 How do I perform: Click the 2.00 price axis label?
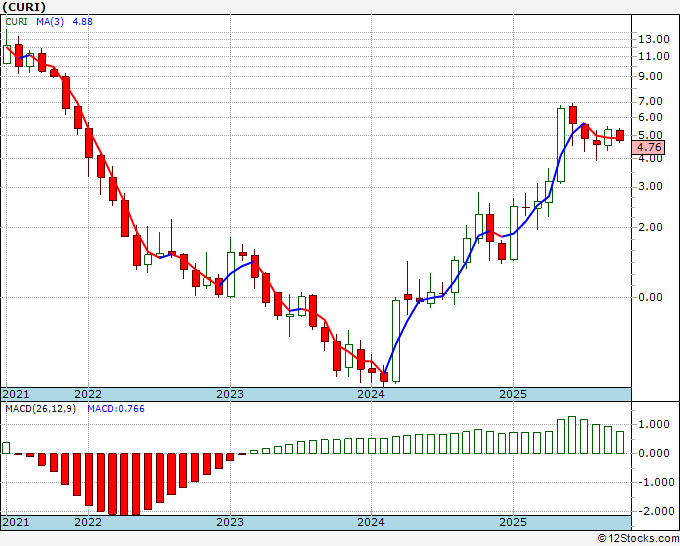650,227
